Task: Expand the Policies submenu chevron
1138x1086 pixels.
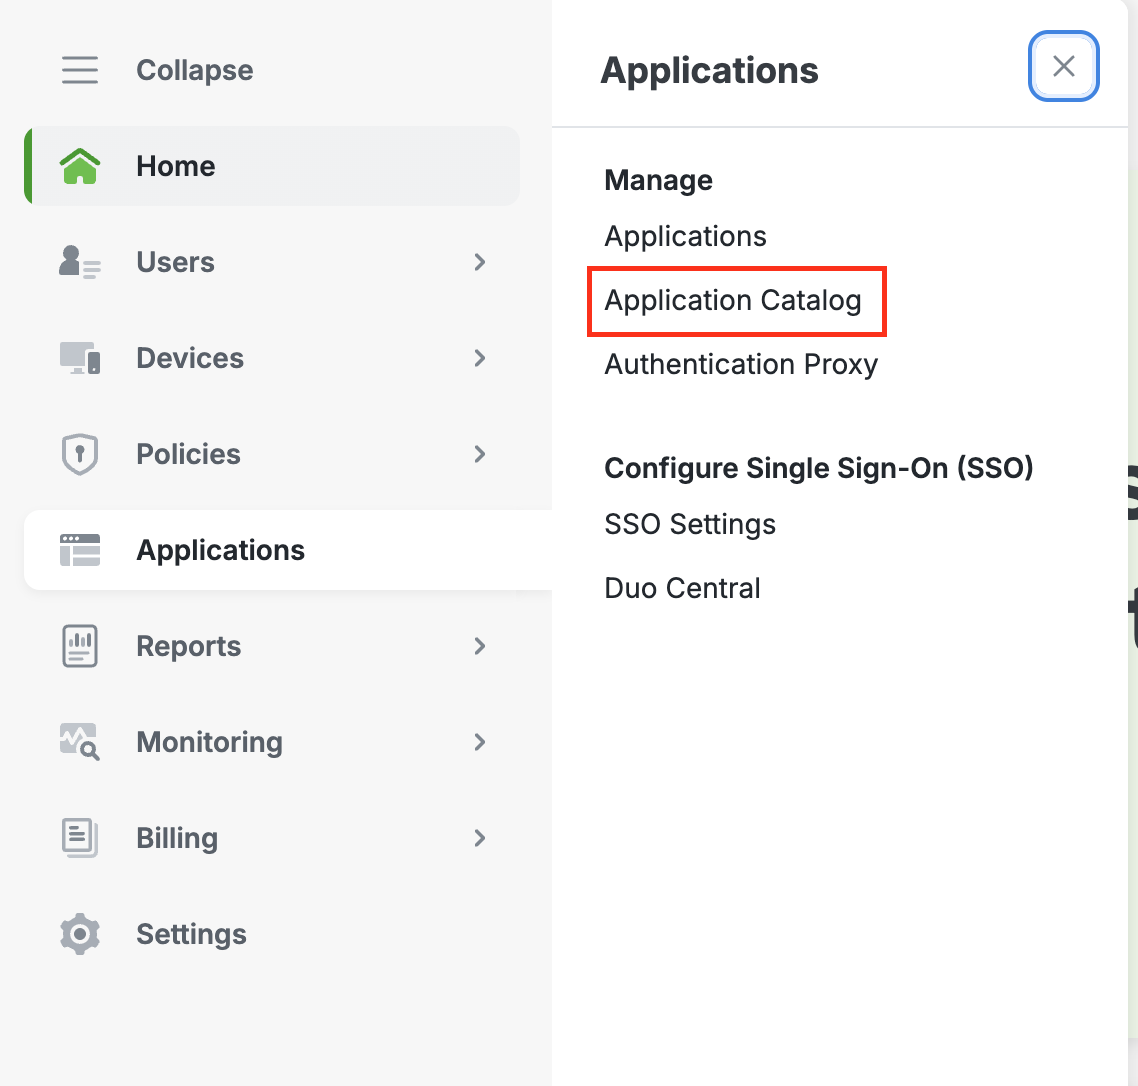Action: tap(480, 454)
